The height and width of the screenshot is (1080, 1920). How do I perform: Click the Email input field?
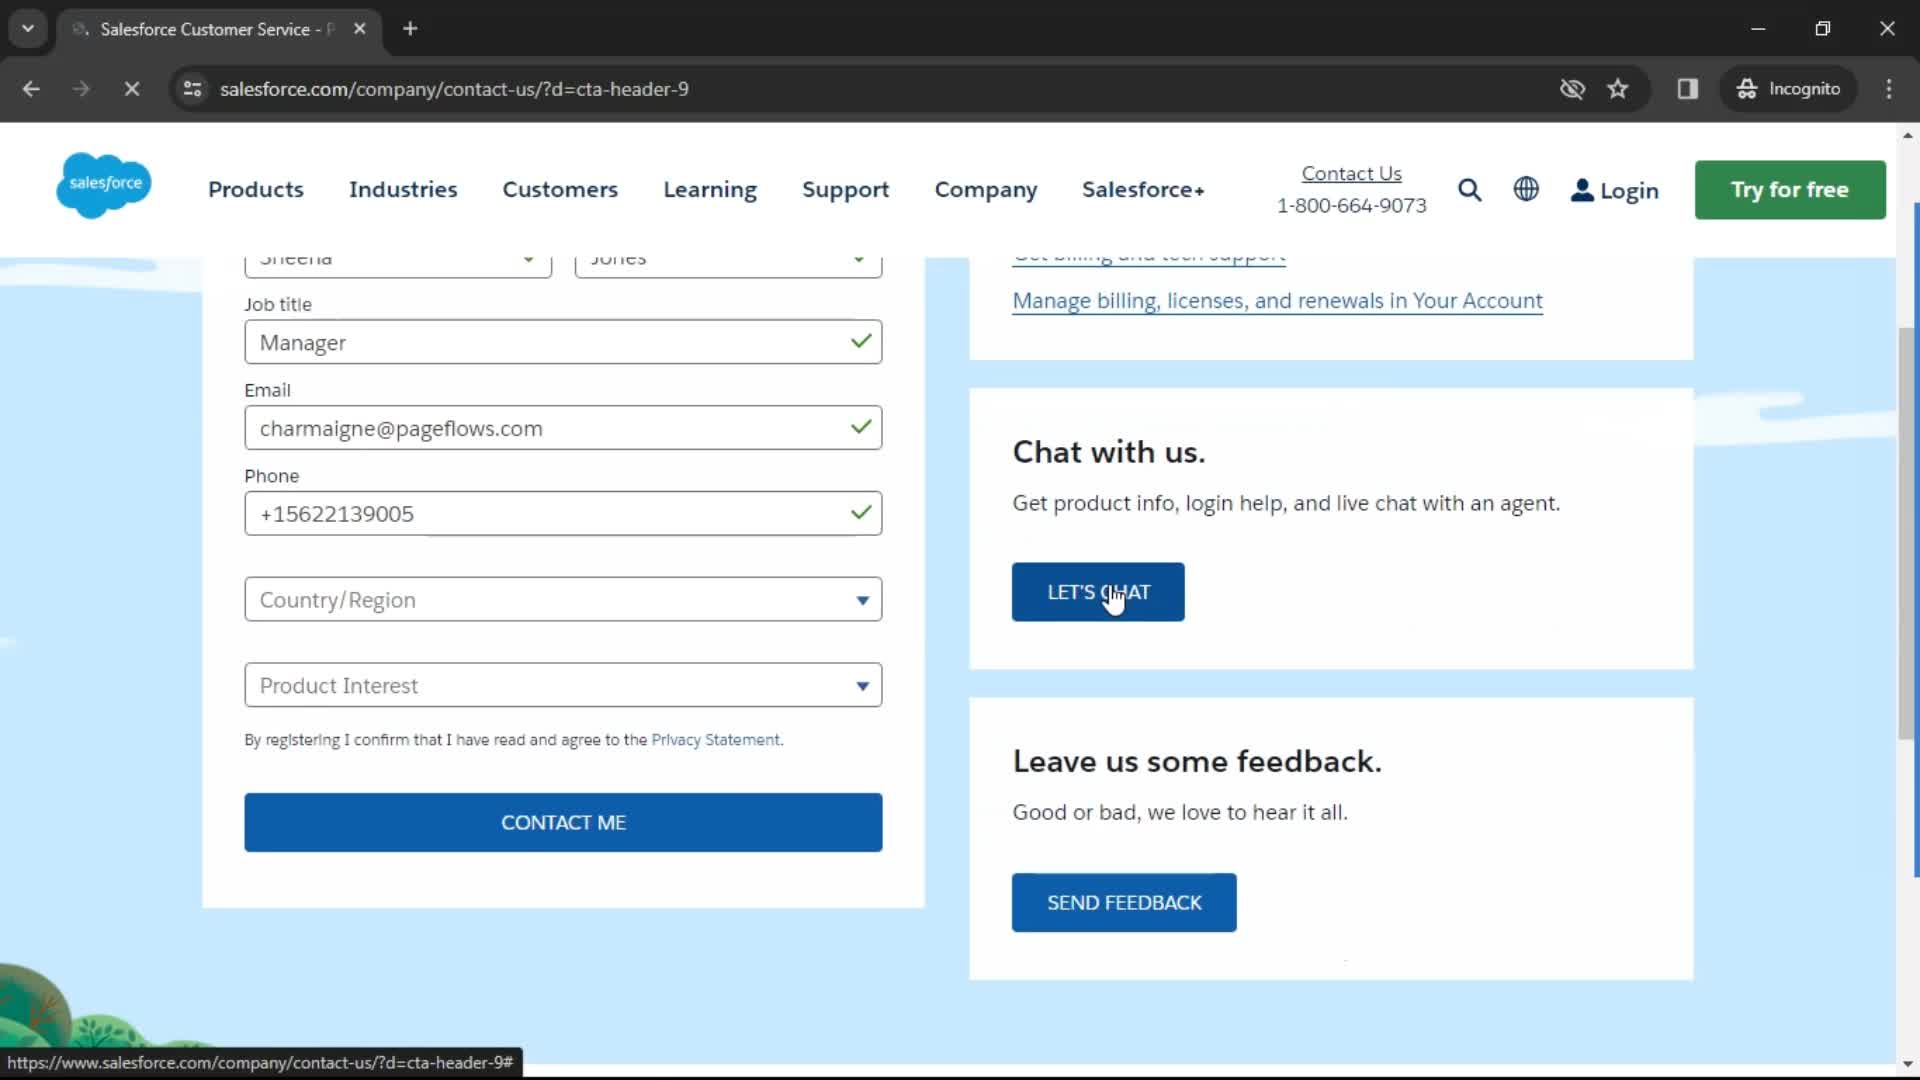563,428
